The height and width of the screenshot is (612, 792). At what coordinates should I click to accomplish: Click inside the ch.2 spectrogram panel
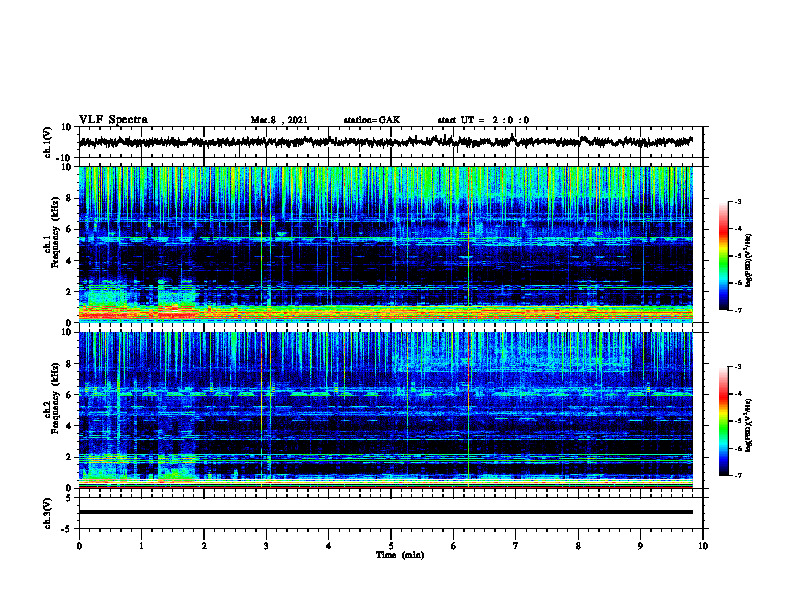386,410
